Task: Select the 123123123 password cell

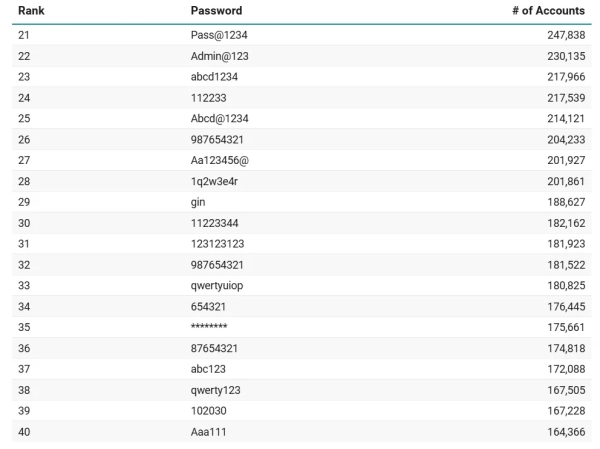Action: pyautogui.click(x=217, y=244)
